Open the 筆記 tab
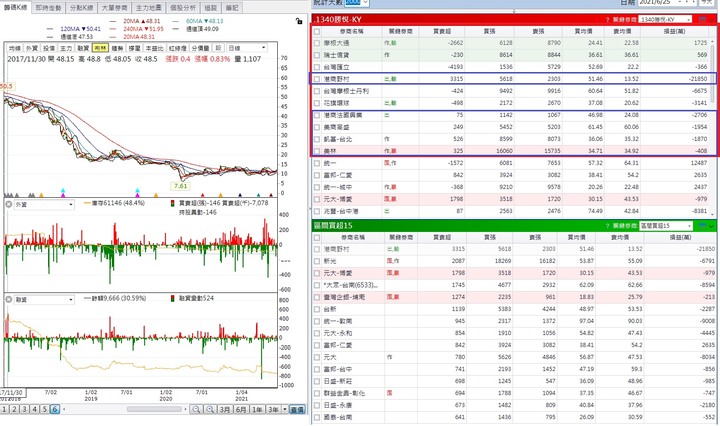This screenshot has width=720, height=426. point(232,7)
